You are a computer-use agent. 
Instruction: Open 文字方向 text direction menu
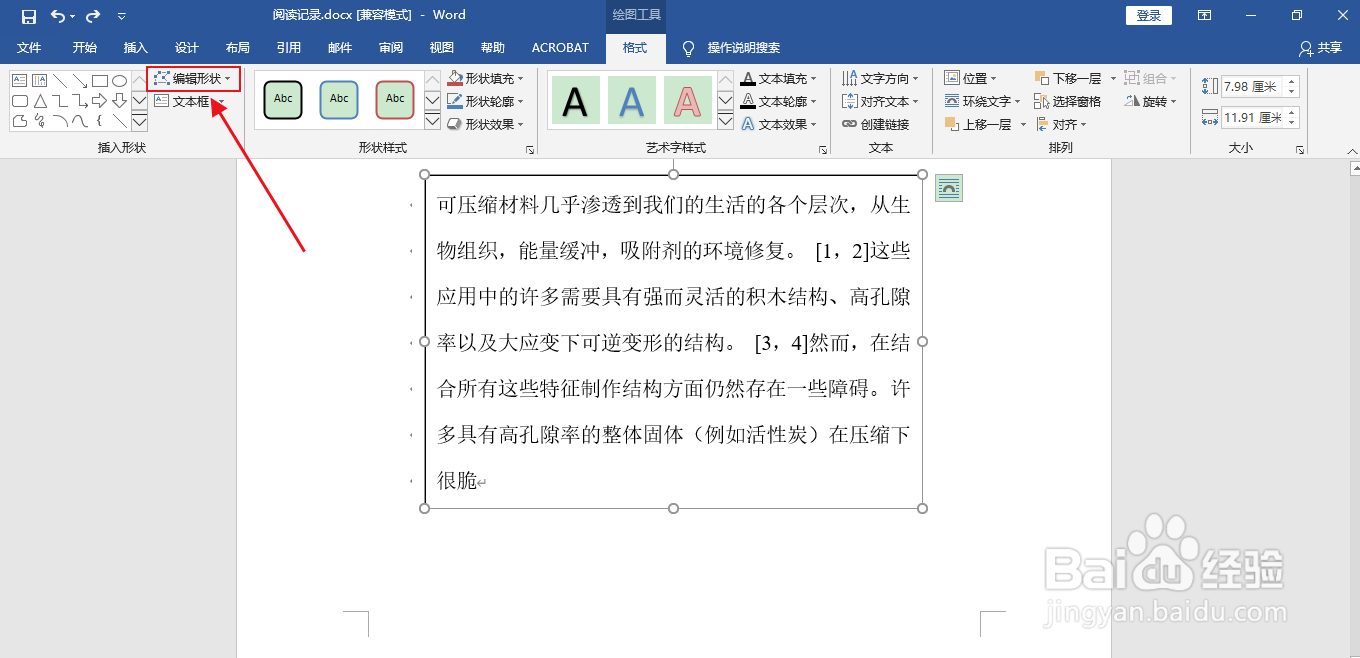coord(880,78)
